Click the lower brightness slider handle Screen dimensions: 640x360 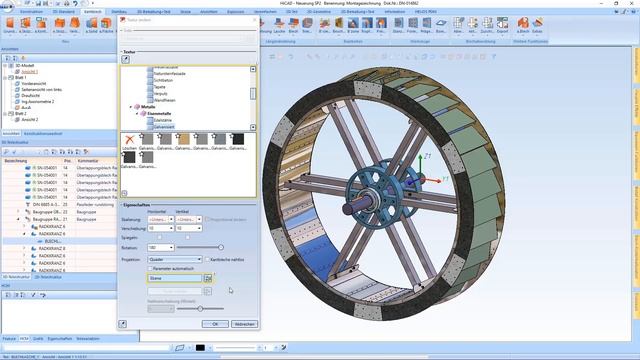200,309
